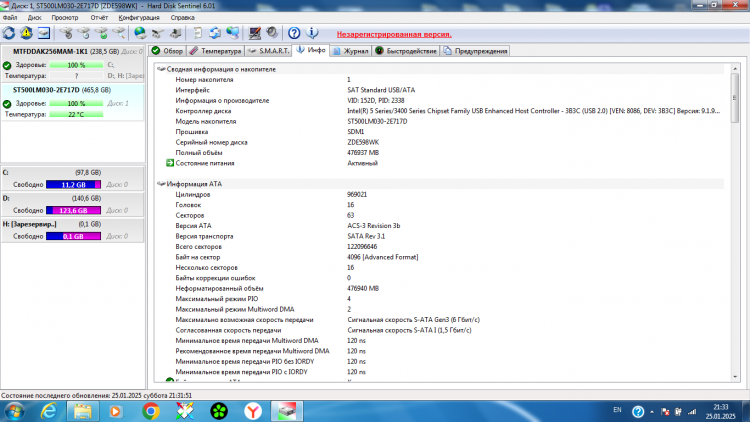Click the D: drive 123,6 GB bar
Screen dimensions: 750x422
pos(73,211)
